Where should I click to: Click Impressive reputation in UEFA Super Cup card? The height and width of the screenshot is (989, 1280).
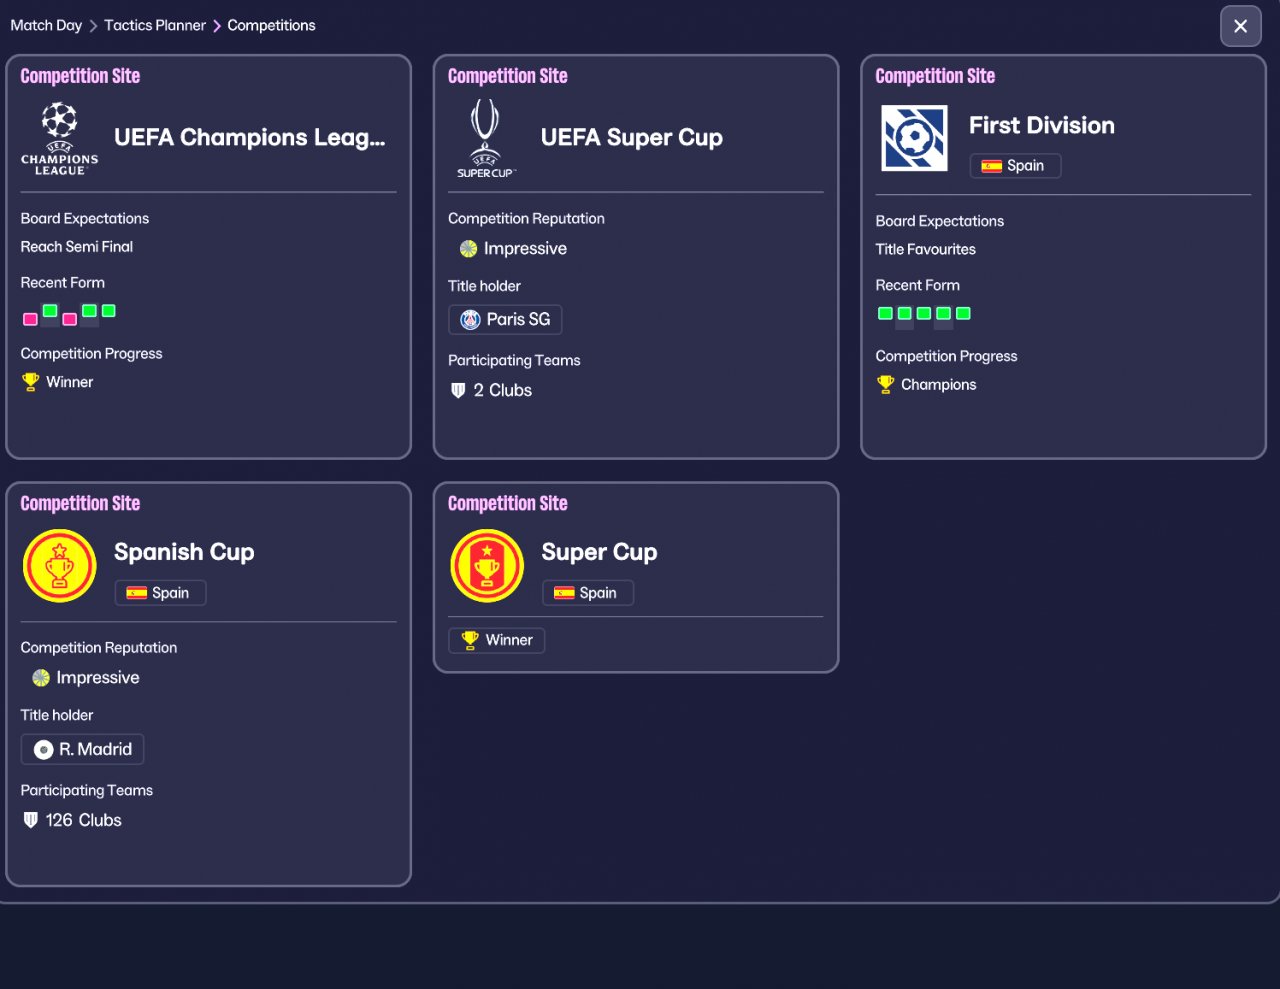[x=525, y=249]
